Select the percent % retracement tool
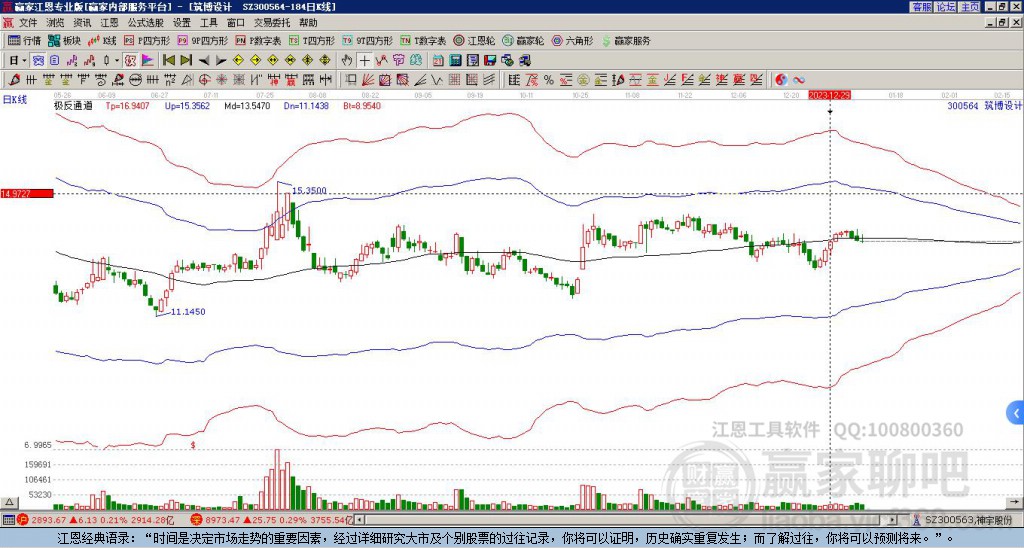This screenshot has height=548, width=1024. tap(549, 80)
